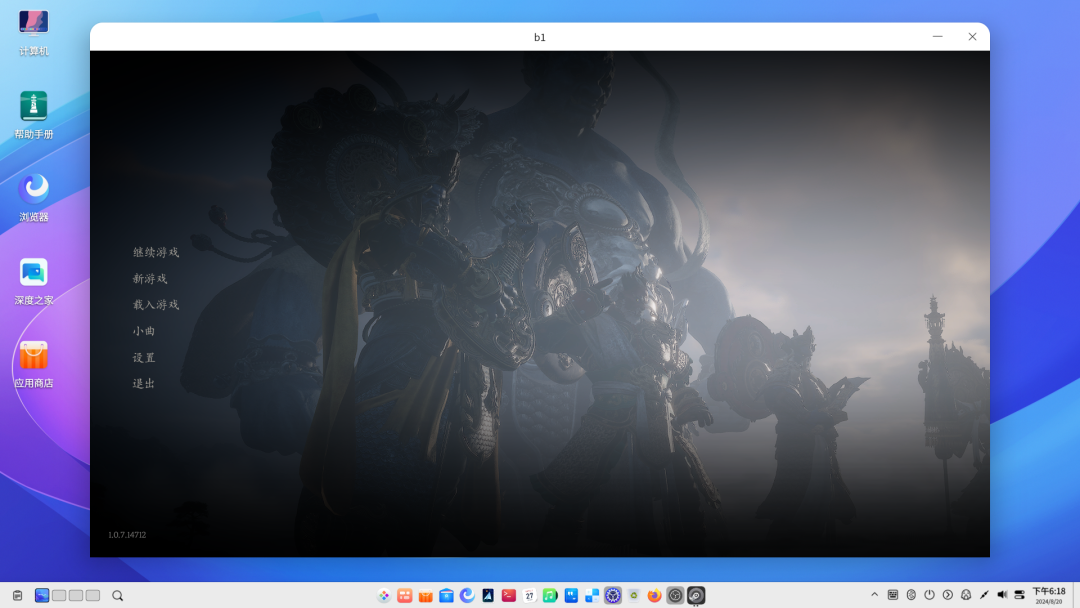Open the file manager from the taskbar
The image size is (1080, 608).
coord(445,594)
